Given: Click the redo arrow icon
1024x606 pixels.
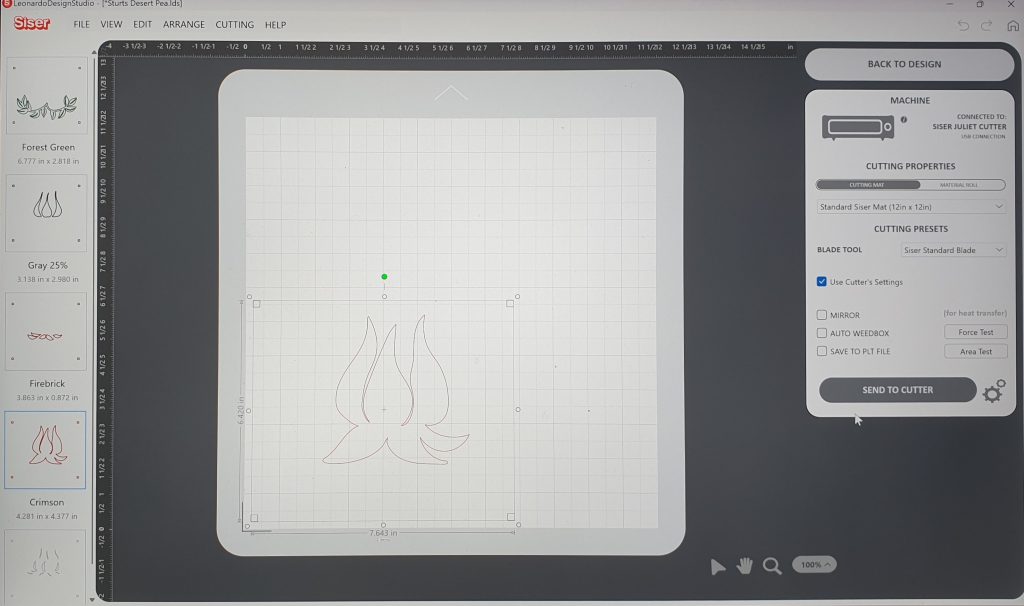Looking at the screenshot, I should [x=987, y=25].
